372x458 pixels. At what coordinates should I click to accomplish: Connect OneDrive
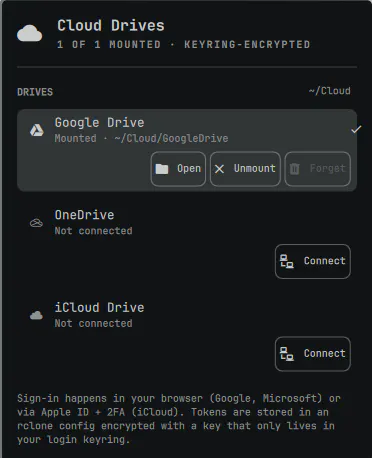pos(313,261)
